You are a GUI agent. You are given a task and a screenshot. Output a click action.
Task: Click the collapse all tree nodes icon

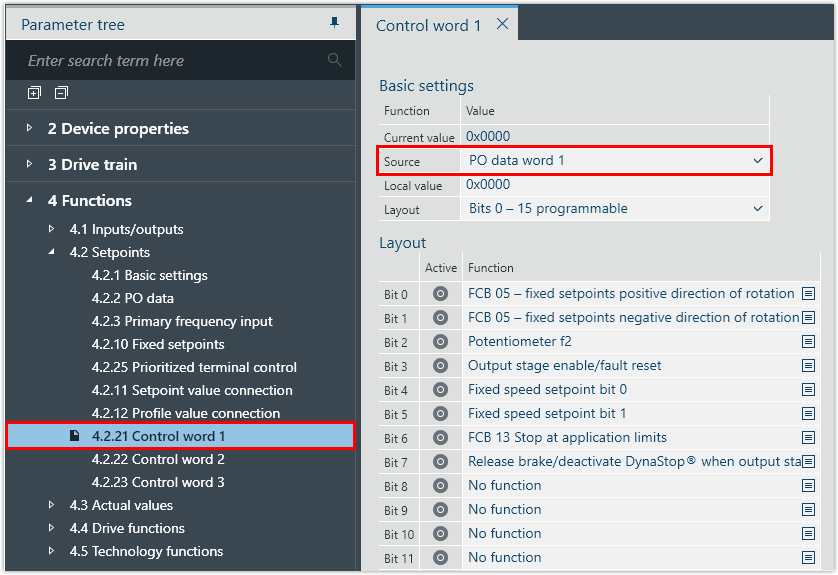61,93
